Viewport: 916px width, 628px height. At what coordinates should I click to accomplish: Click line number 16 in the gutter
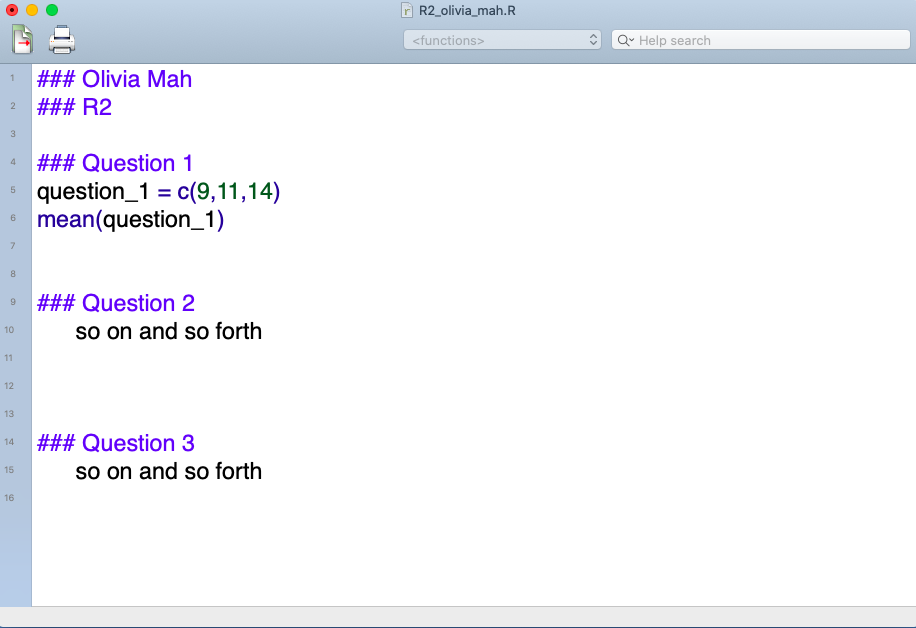click(x=9, y=498)
